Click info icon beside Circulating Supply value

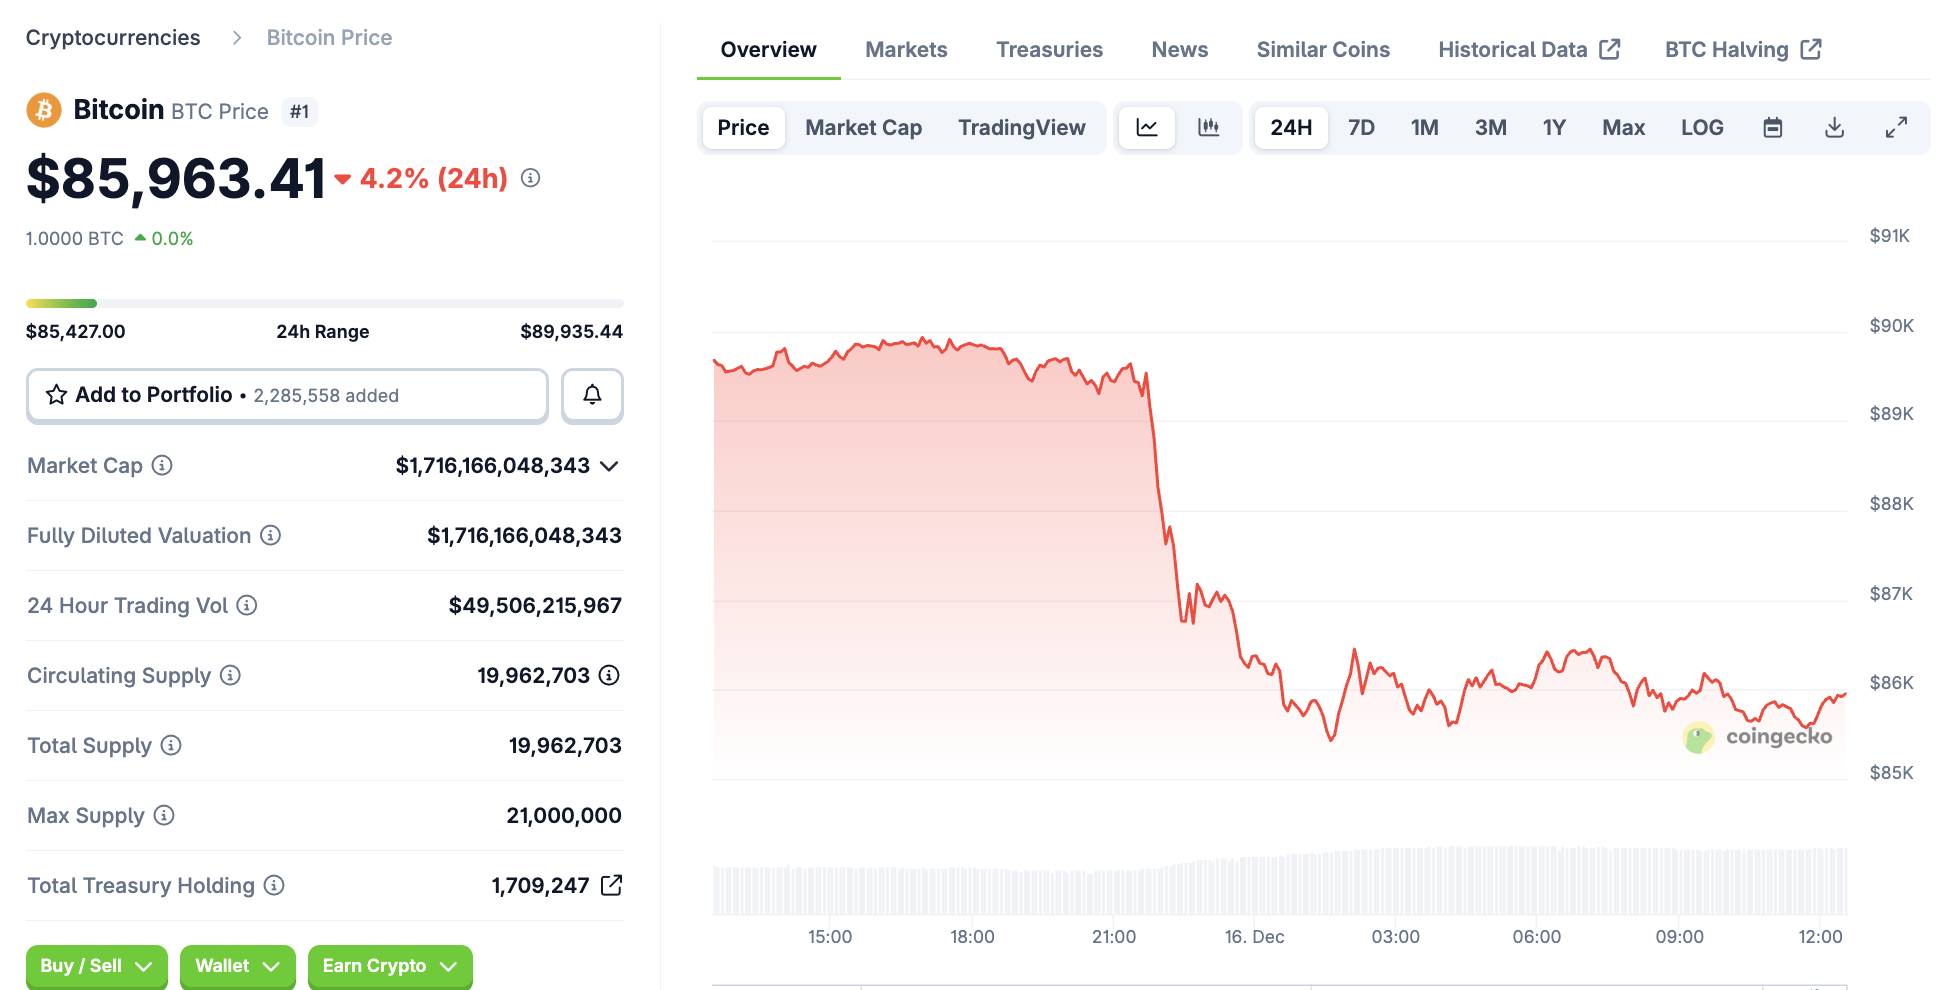[609, 675]
